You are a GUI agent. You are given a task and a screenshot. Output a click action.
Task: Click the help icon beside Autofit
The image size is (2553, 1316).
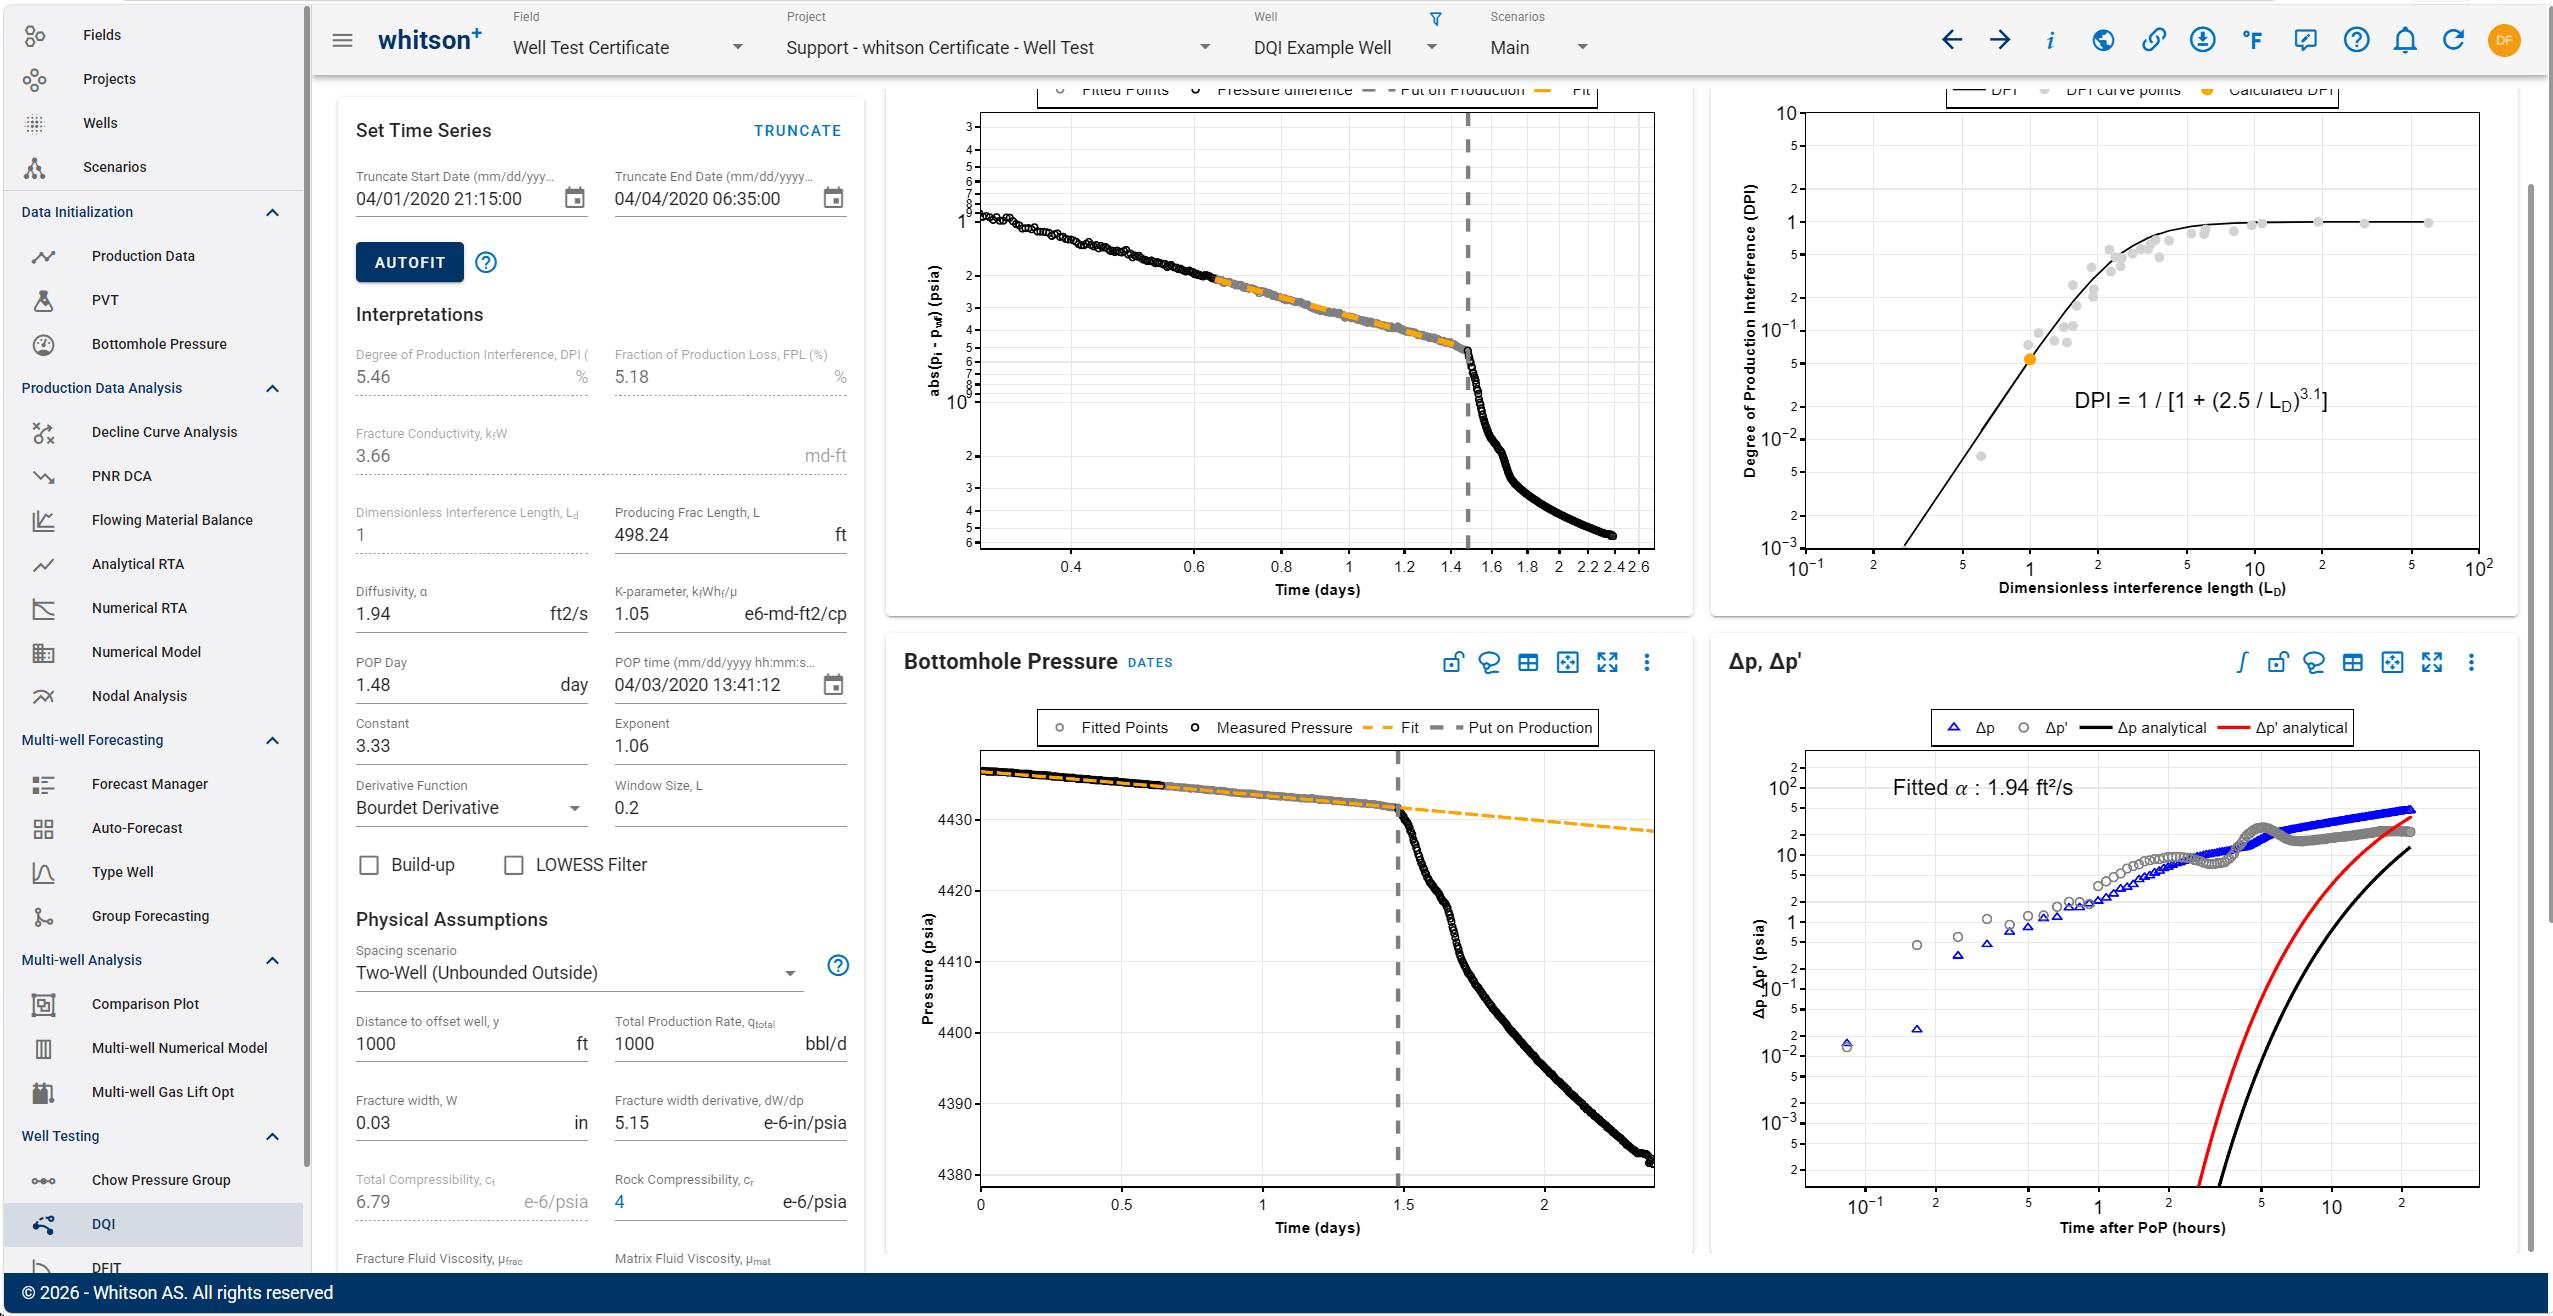point(486,262)
